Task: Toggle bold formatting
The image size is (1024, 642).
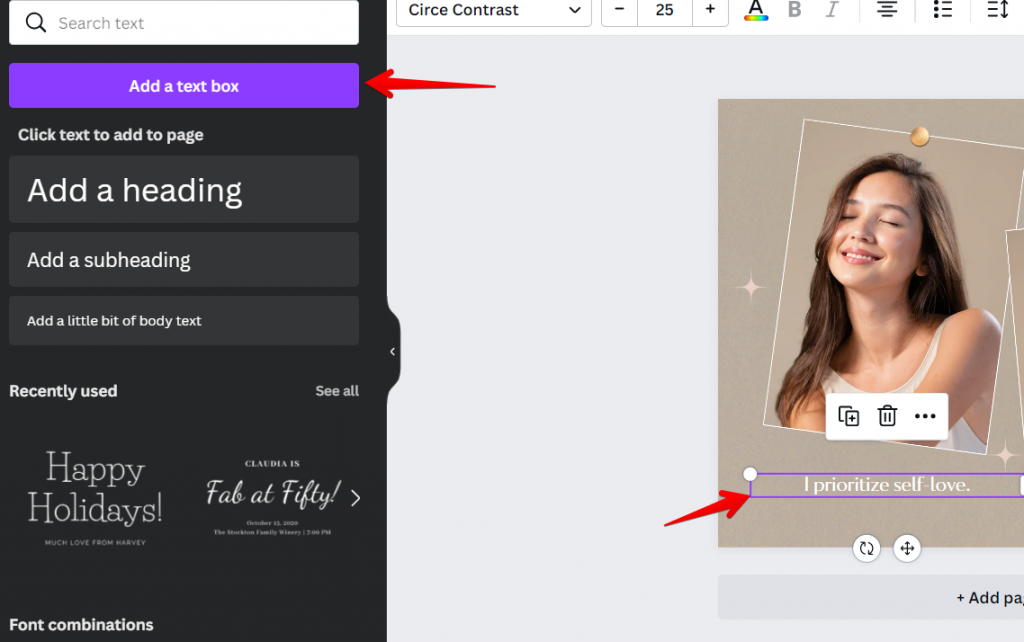Action: [794, 10]
